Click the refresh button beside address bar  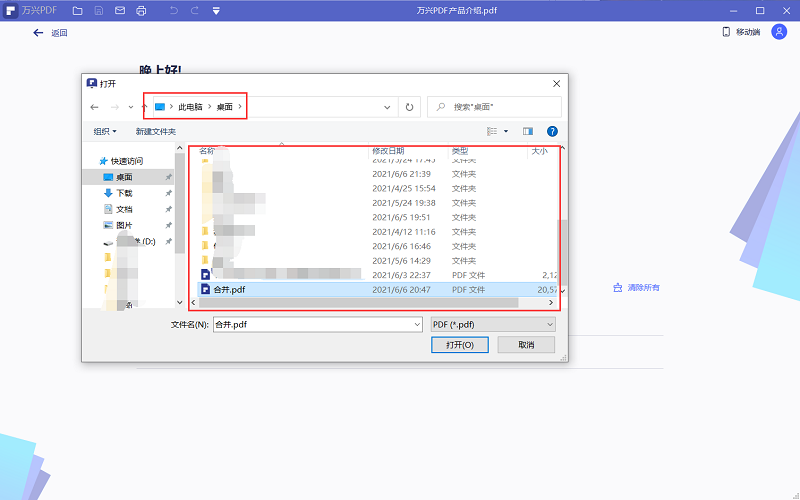tap(408, 106)
